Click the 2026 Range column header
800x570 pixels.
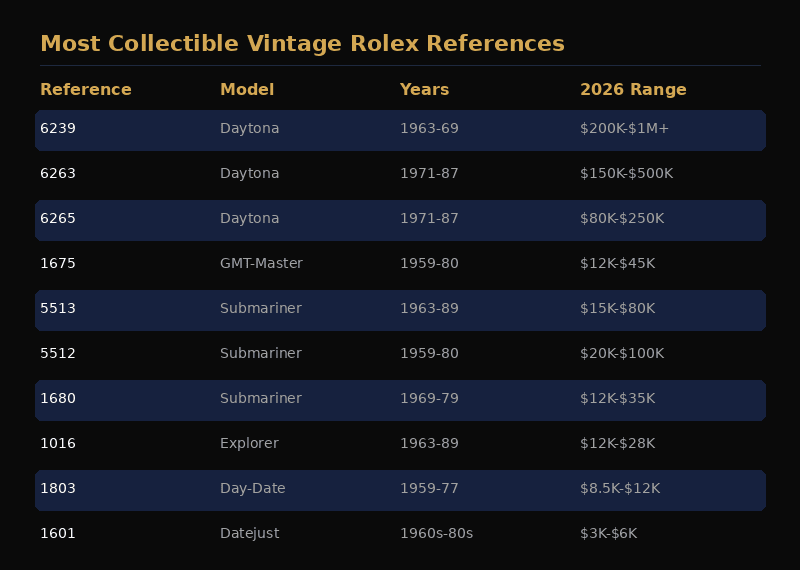(633, 90)
